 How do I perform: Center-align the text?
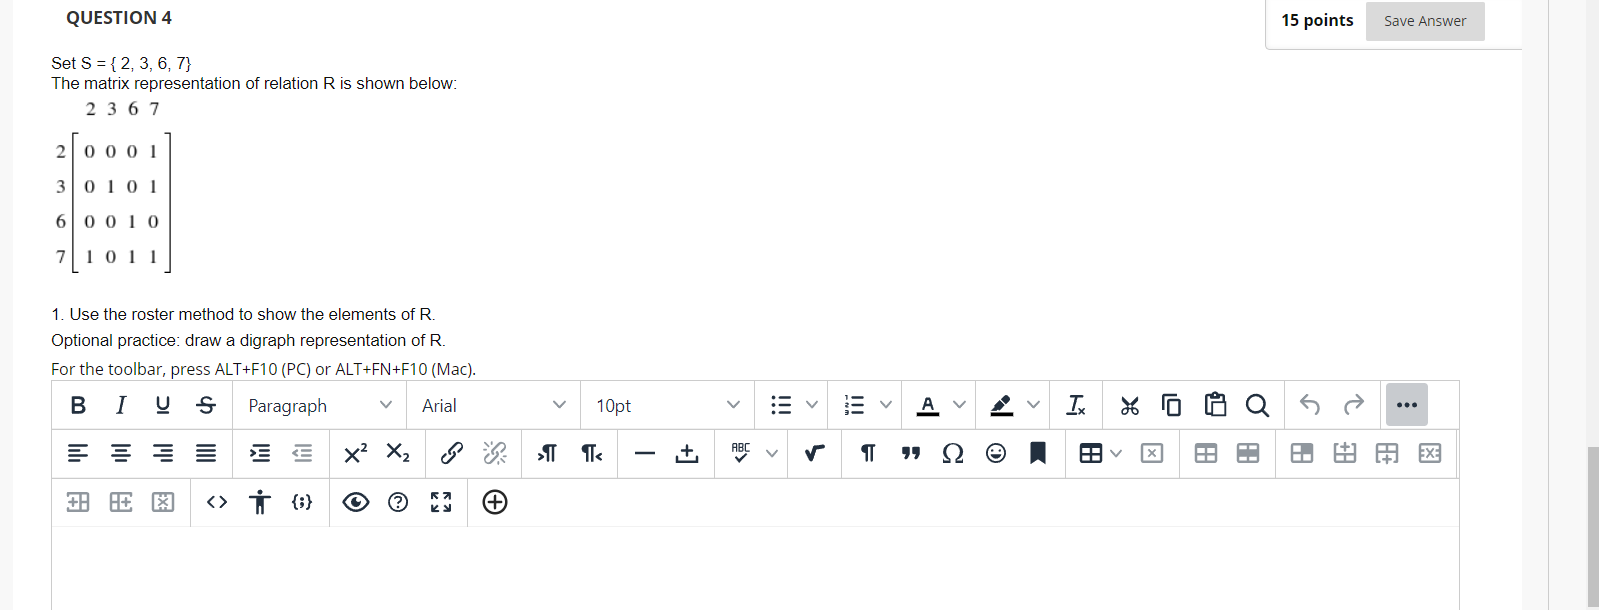coord(121,453)
